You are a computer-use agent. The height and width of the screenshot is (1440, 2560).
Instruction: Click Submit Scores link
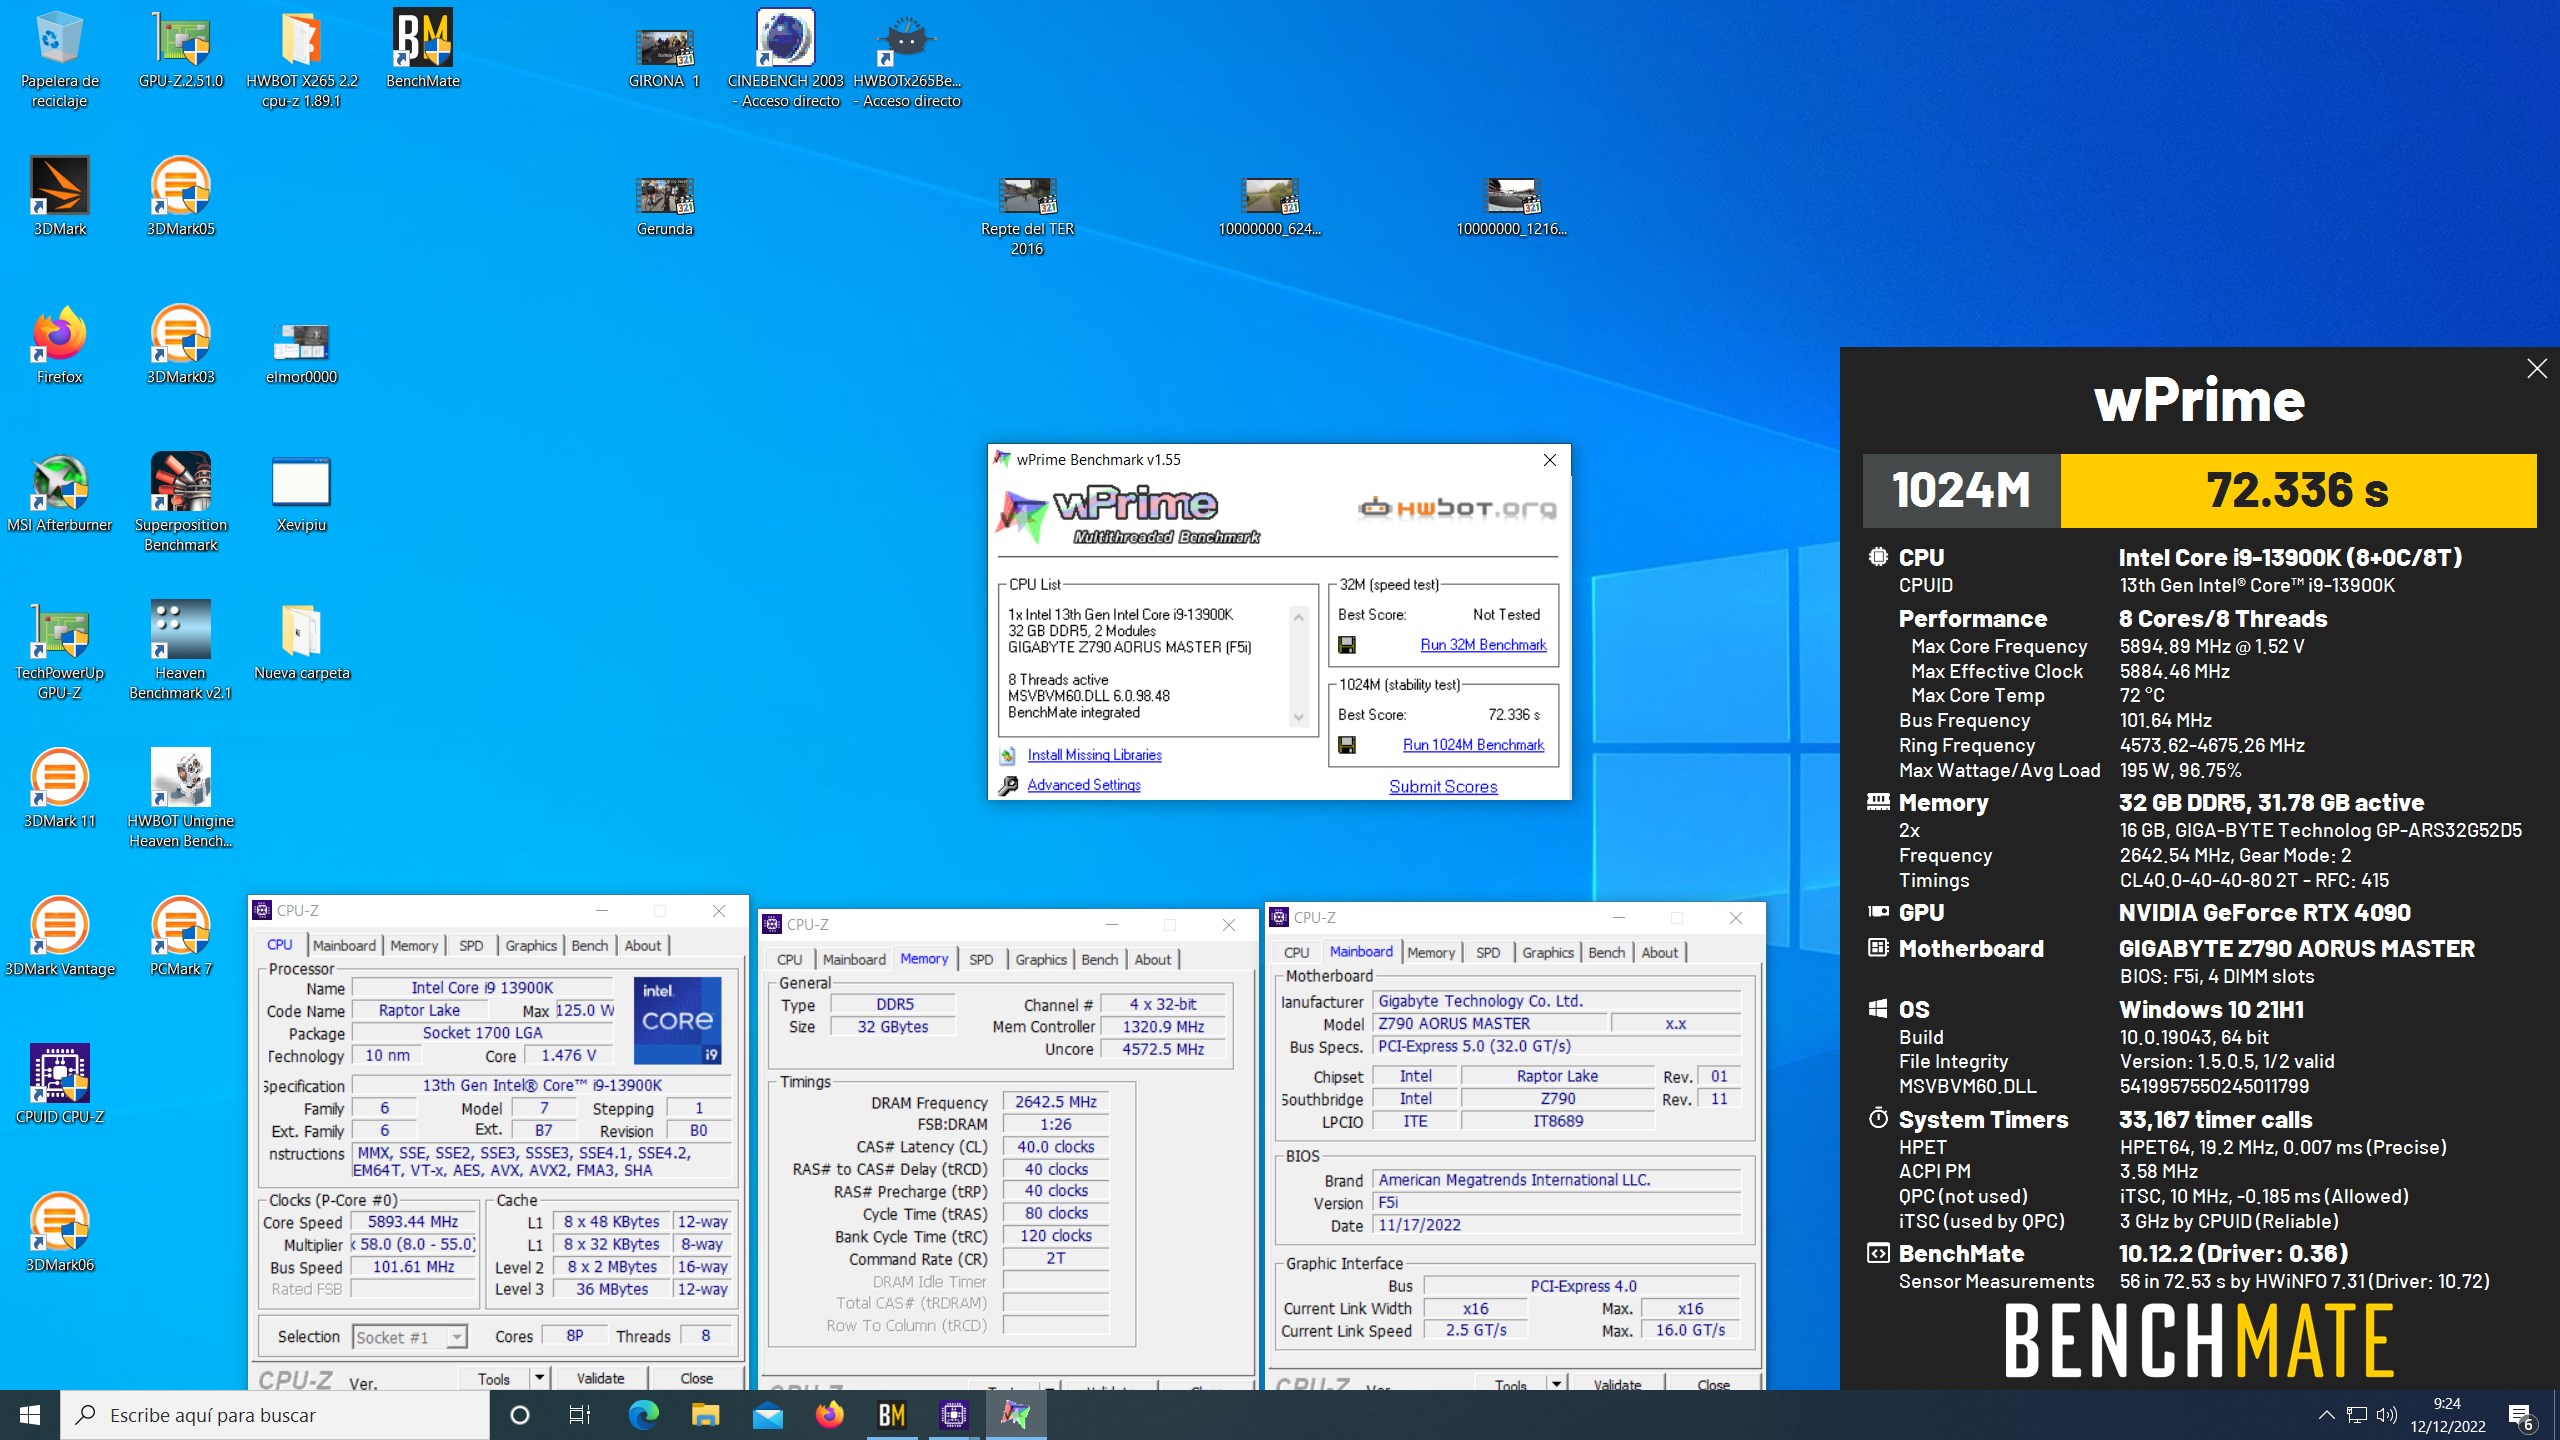1443,787
